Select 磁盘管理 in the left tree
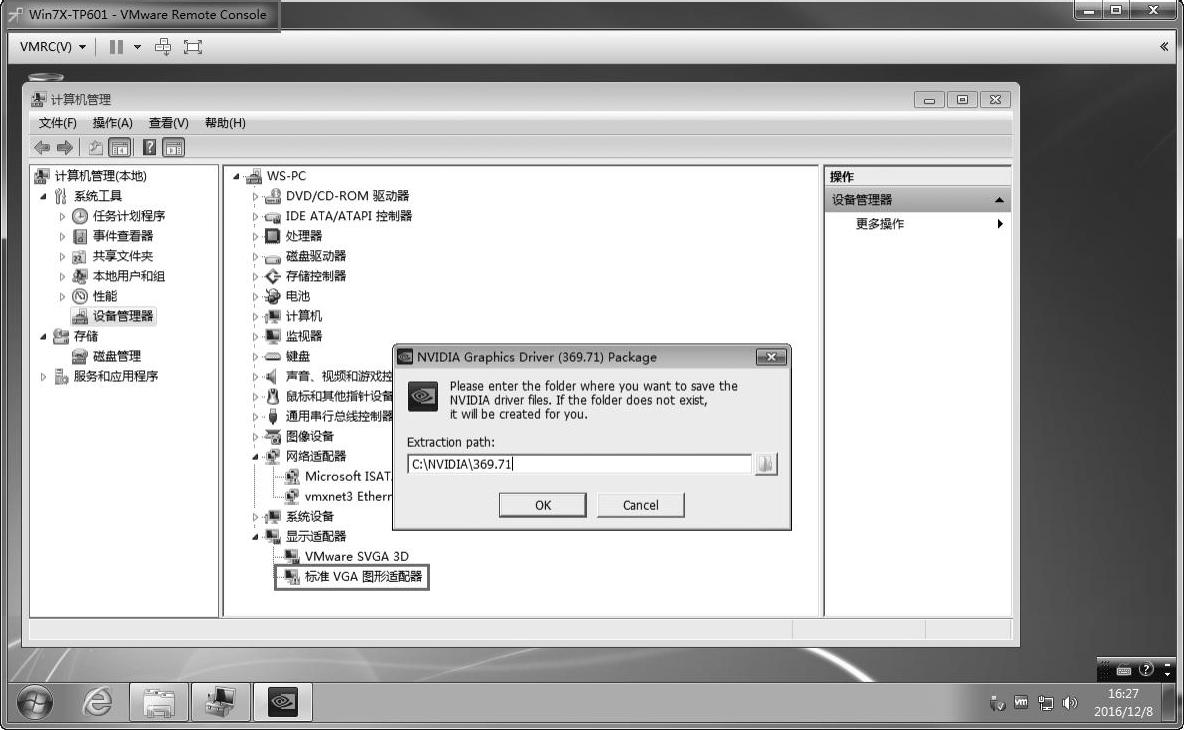The image size is (1184, 730). [116, 356]
